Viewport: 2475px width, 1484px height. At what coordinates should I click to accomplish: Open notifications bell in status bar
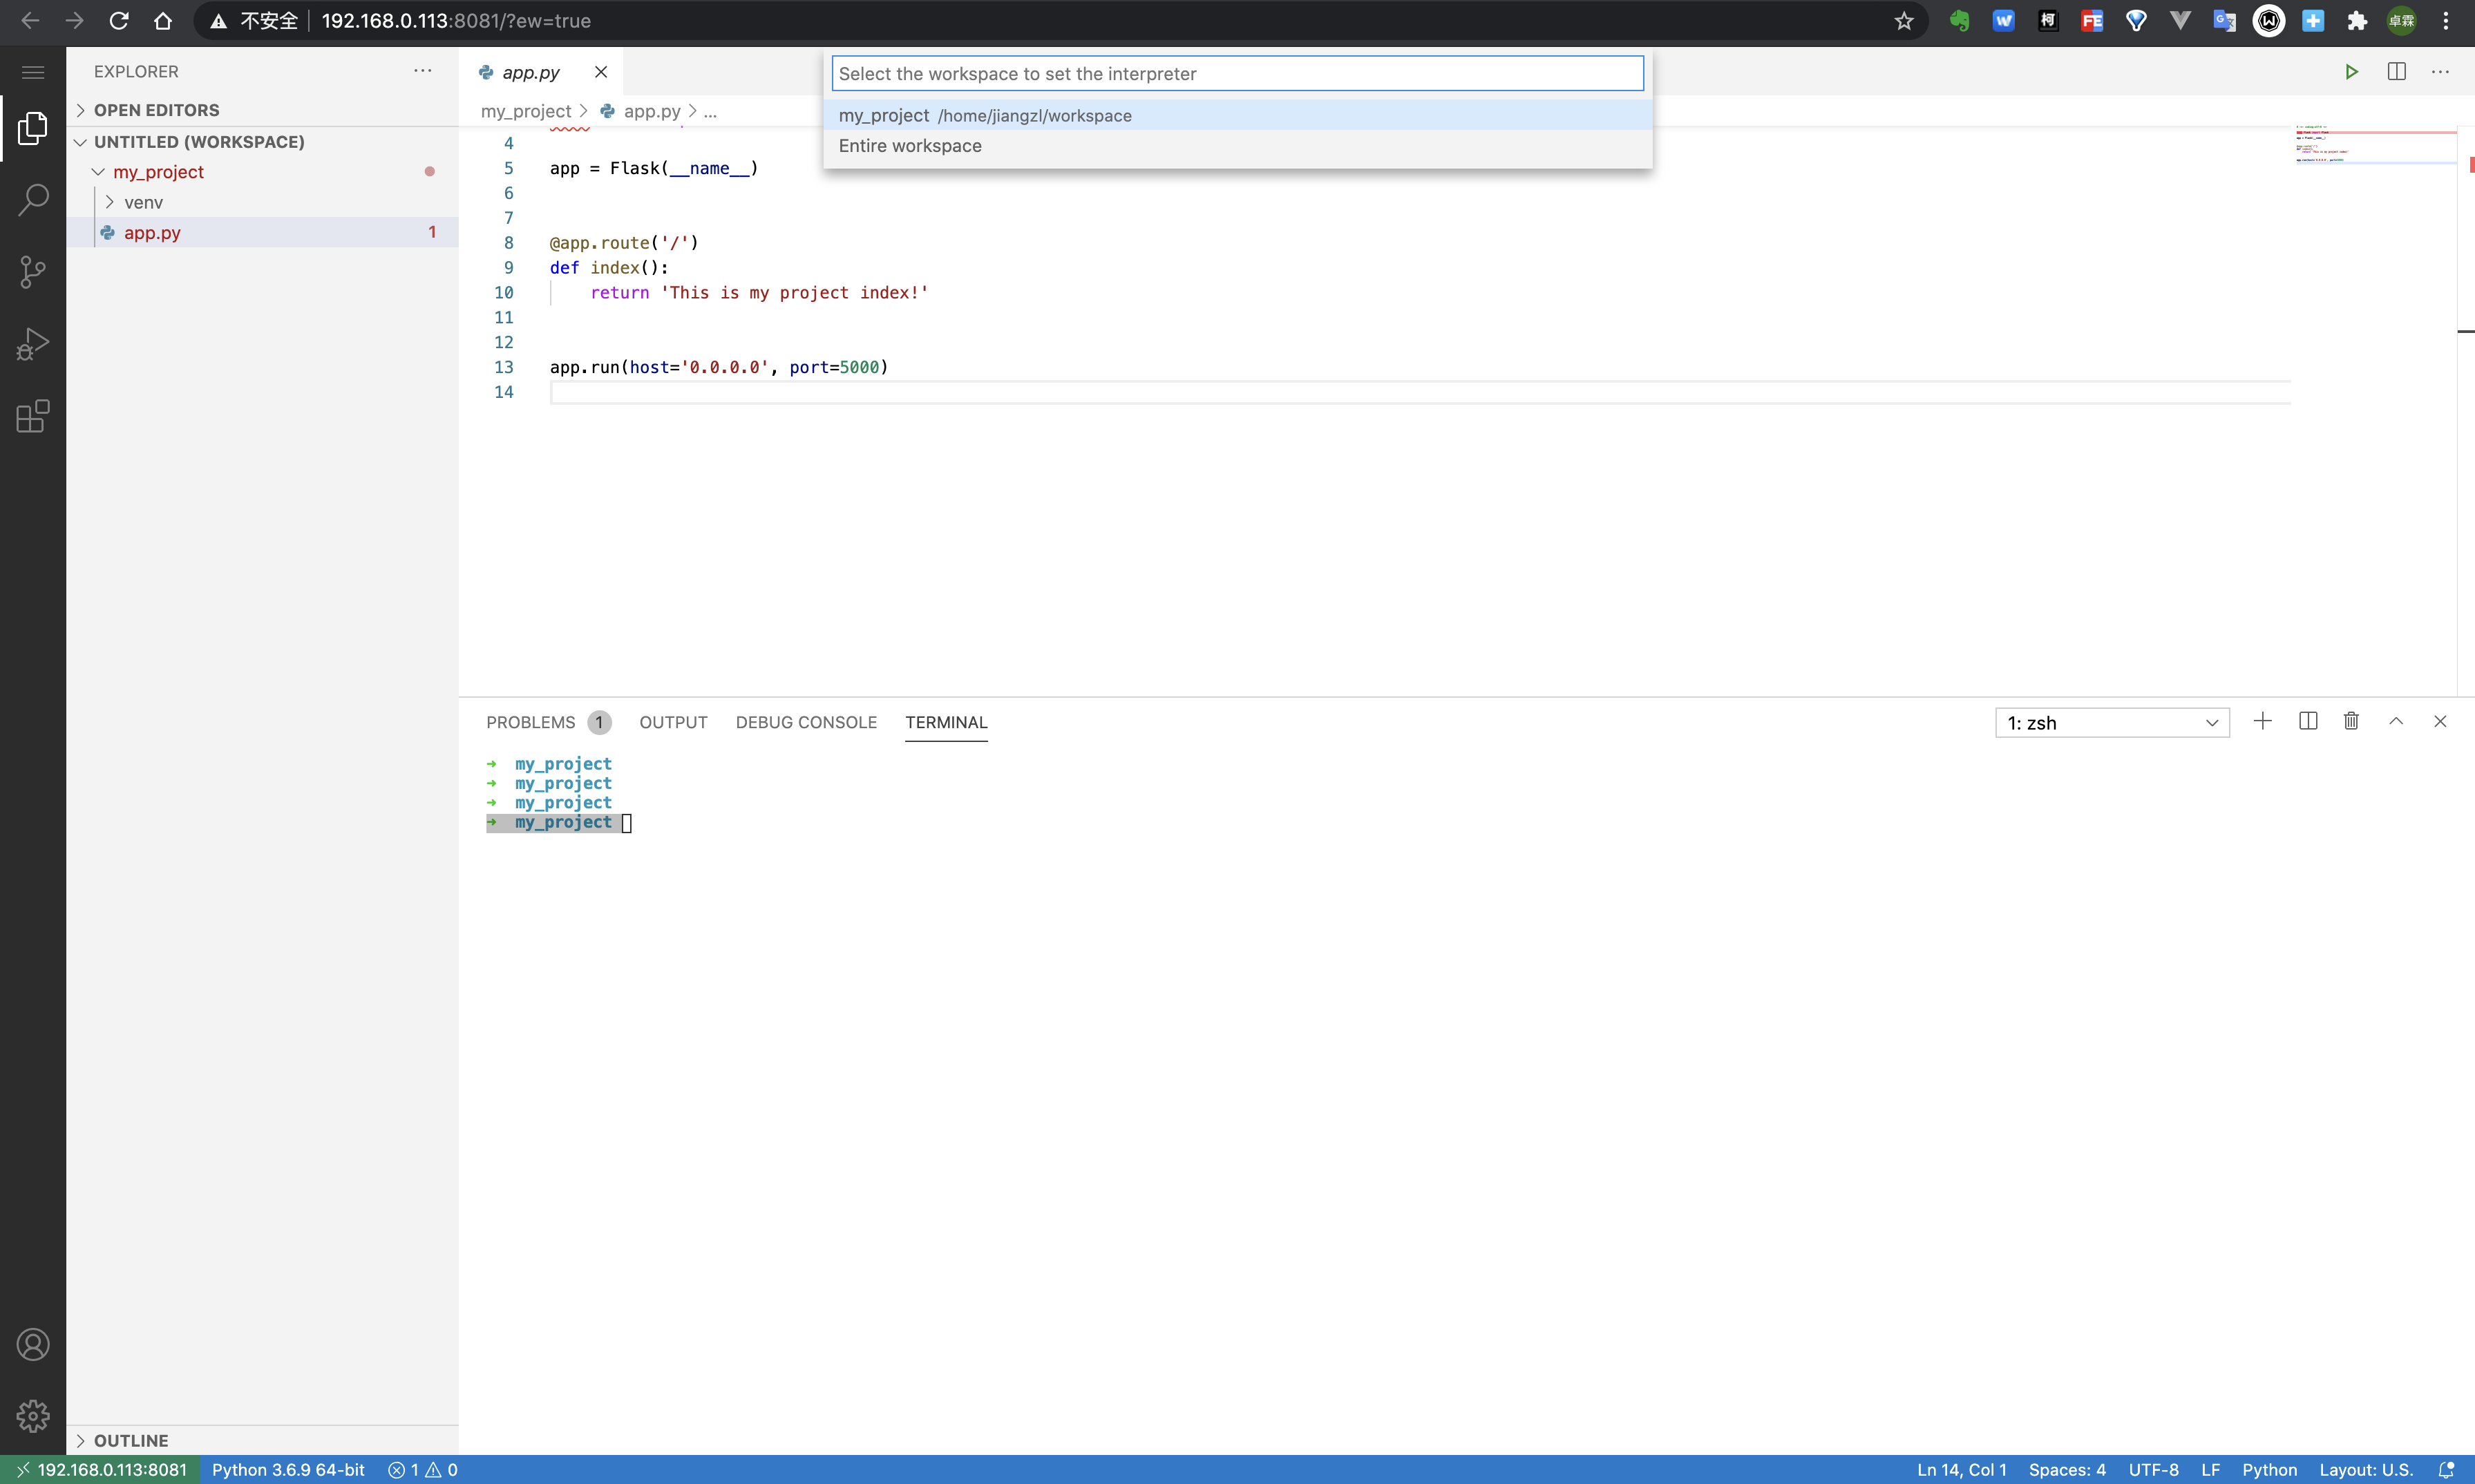click(x=2446, y=1470)
